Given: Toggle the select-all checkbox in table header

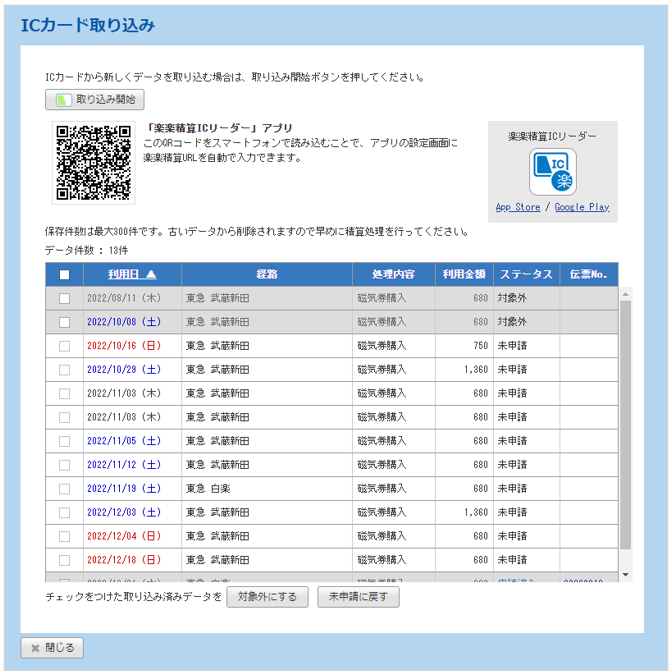Looking at the screenshot, I should click(64, 275).
